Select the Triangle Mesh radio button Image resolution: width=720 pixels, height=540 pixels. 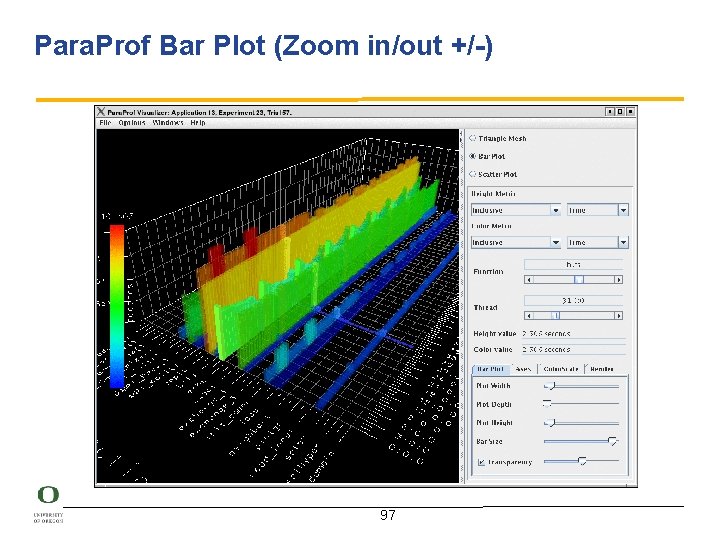pos(472,138)
